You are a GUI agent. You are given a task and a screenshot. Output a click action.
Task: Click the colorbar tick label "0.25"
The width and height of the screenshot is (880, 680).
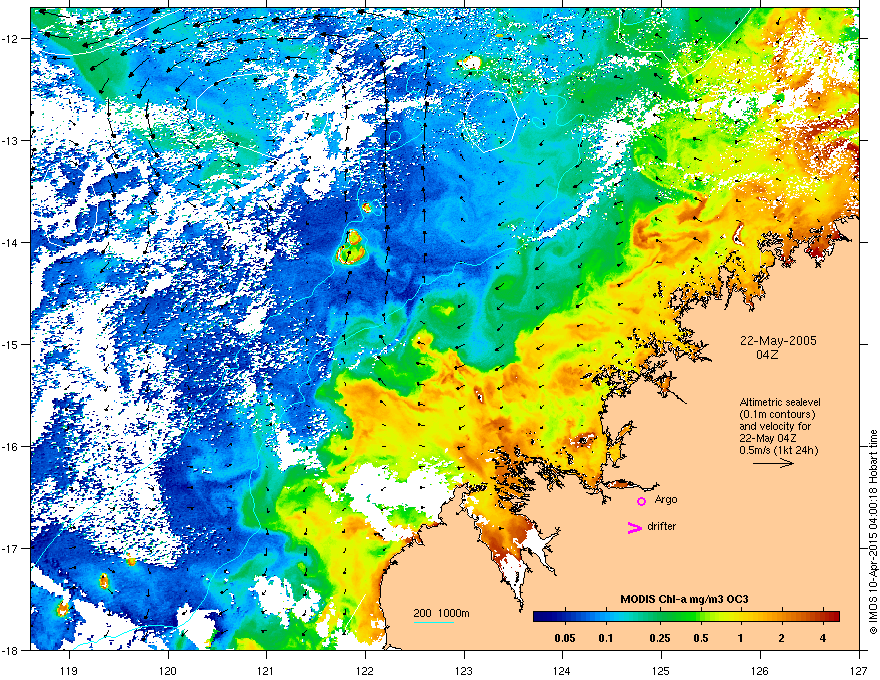click(x=659, y=638)
